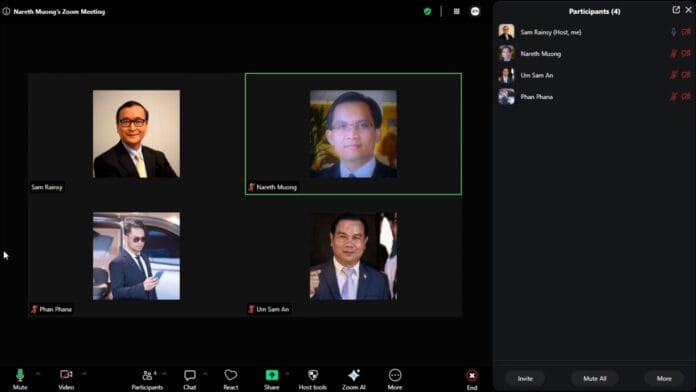Screen dimensions: 696x392
Task: Expand the share options arrow beside Share
Action: [287, 374]
